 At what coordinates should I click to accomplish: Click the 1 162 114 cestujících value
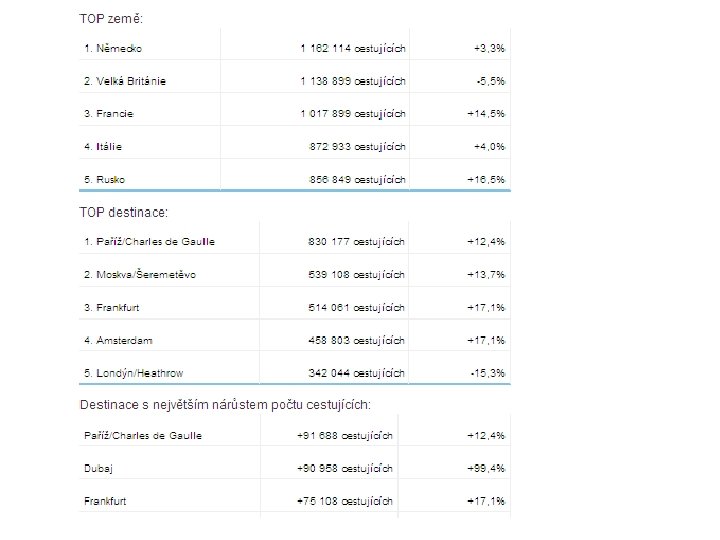click(x=353, y=48)
